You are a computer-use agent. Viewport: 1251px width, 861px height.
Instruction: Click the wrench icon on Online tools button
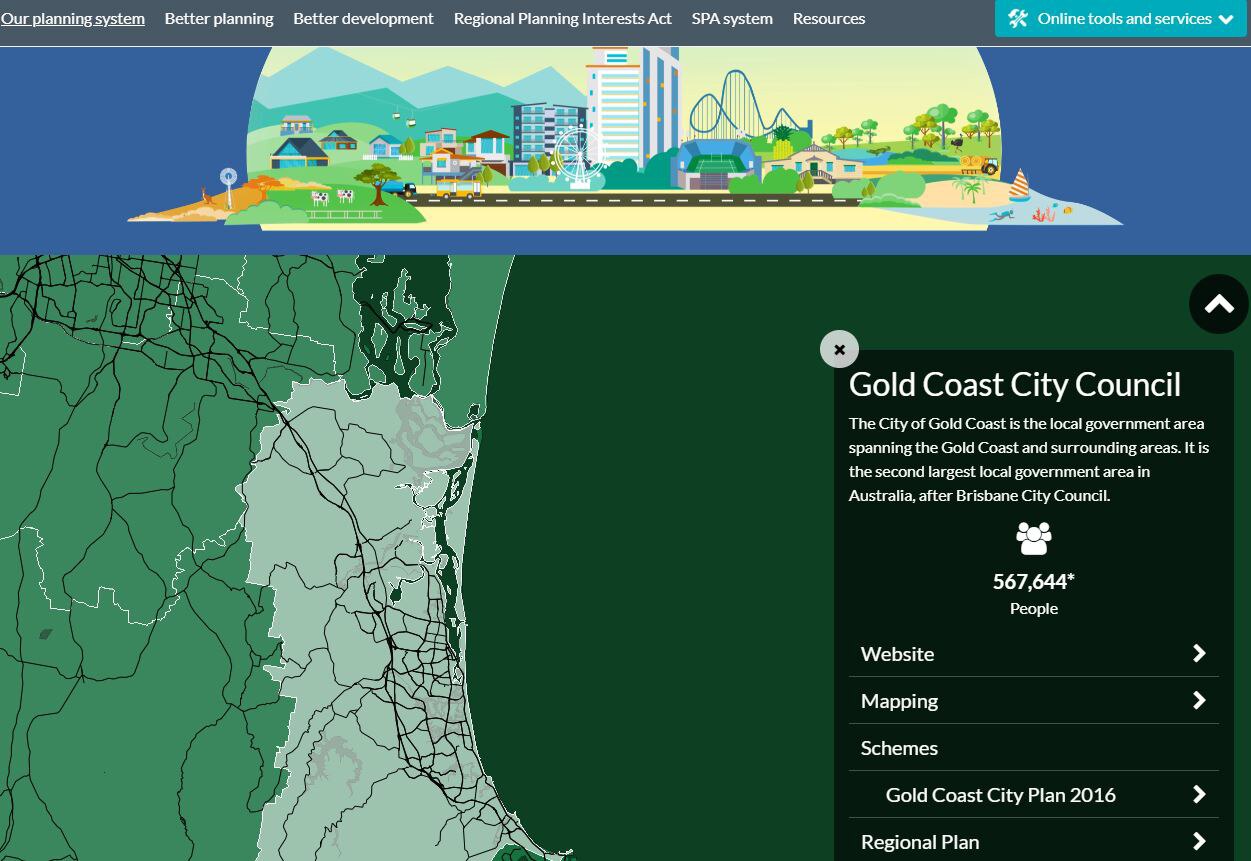coord(1018,18)
